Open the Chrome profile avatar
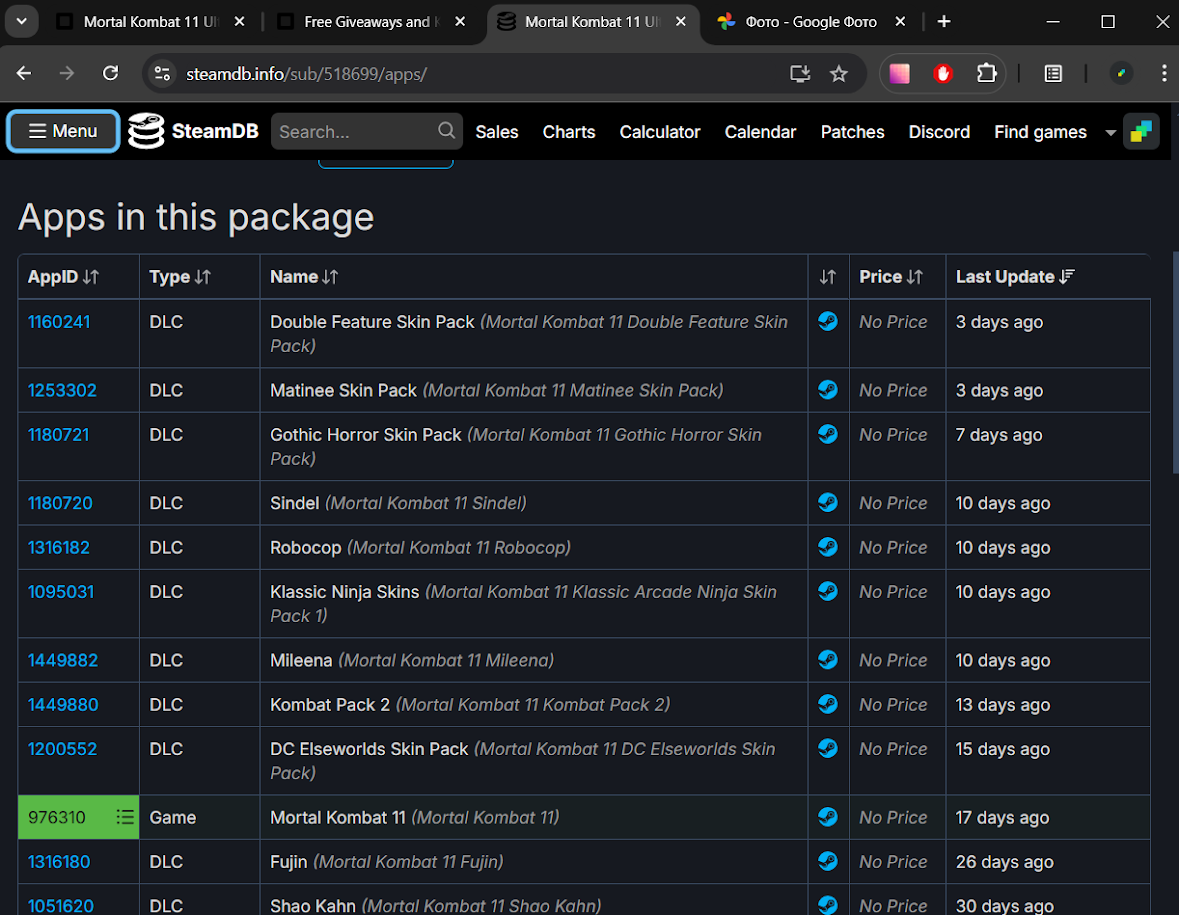 (x=1121, y=74)
